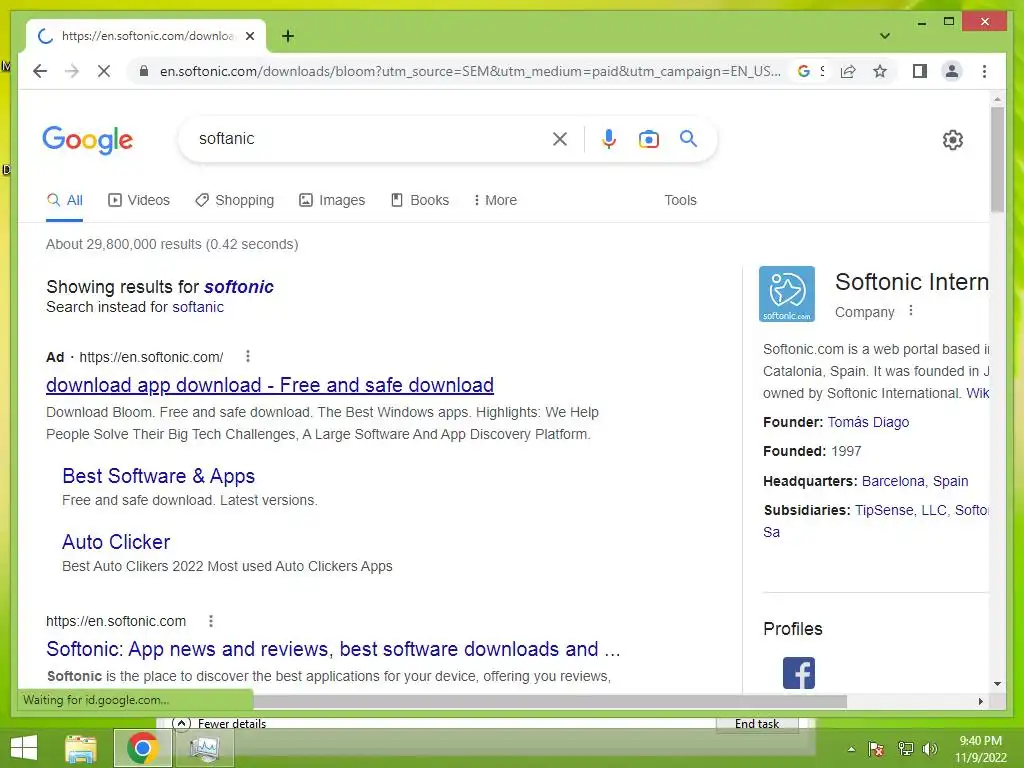Viewport: 1024px width, 768px height.
Task: Share this page icon
Action: [848, 71]
